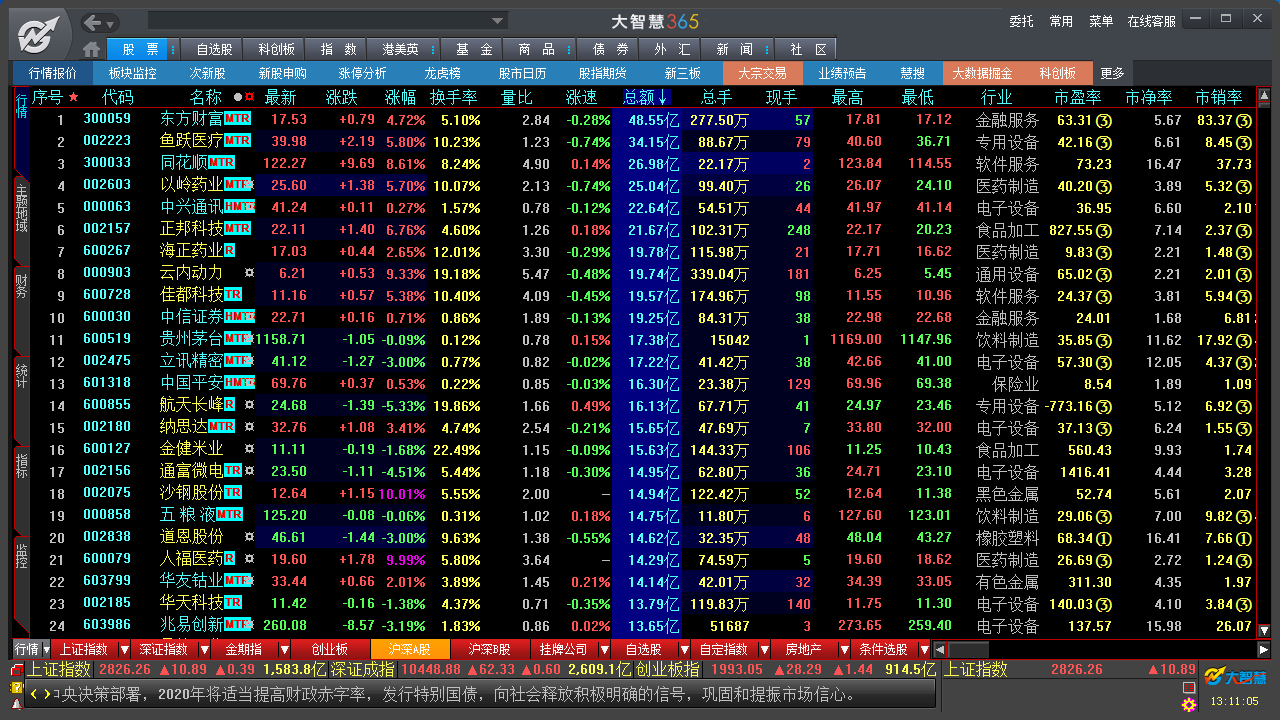Toggle the red star beside 序号 header

click(72, 96)
